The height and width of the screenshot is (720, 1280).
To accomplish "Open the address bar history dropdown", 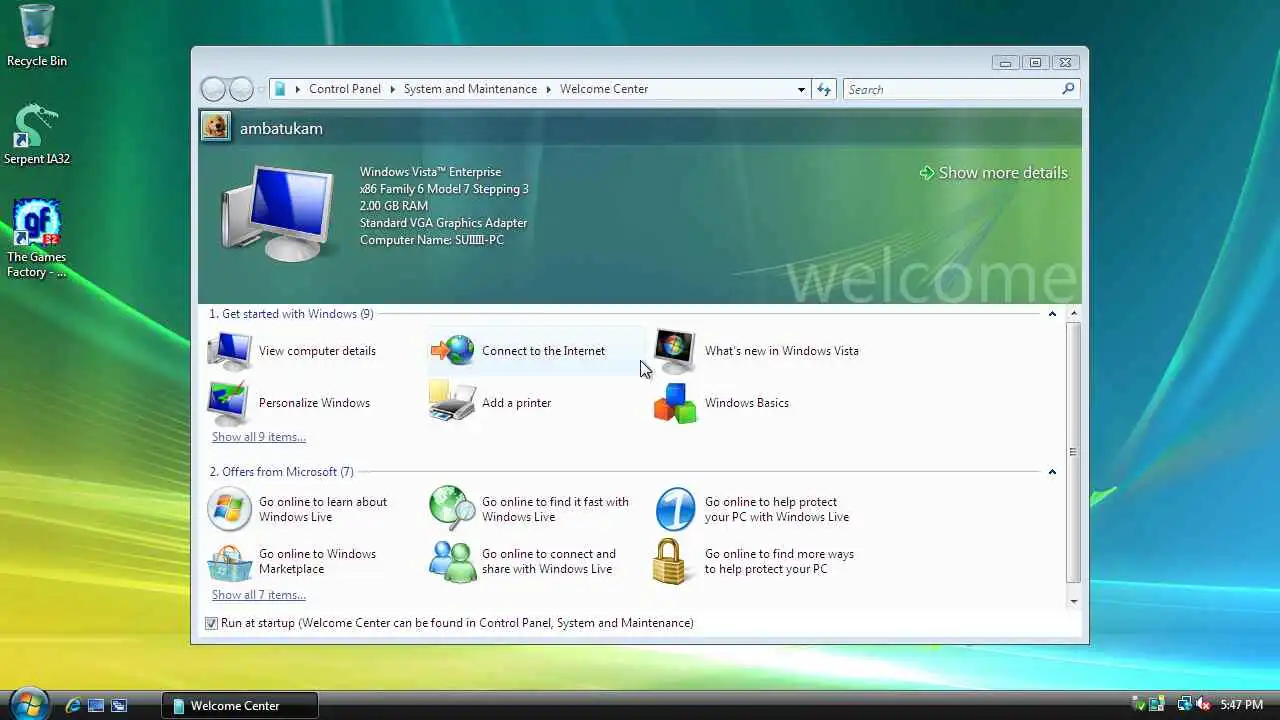I will 801,89.
